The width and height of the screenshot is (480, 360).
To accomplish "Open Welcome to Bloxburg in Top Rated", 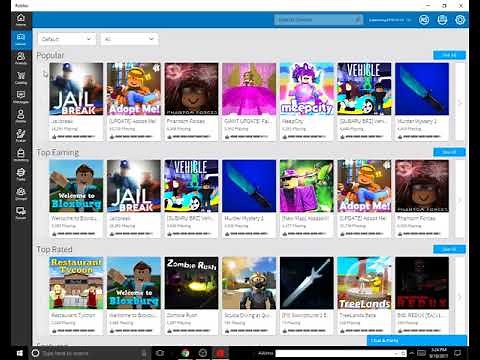I will pyautogui.click(x=134, y=283).
